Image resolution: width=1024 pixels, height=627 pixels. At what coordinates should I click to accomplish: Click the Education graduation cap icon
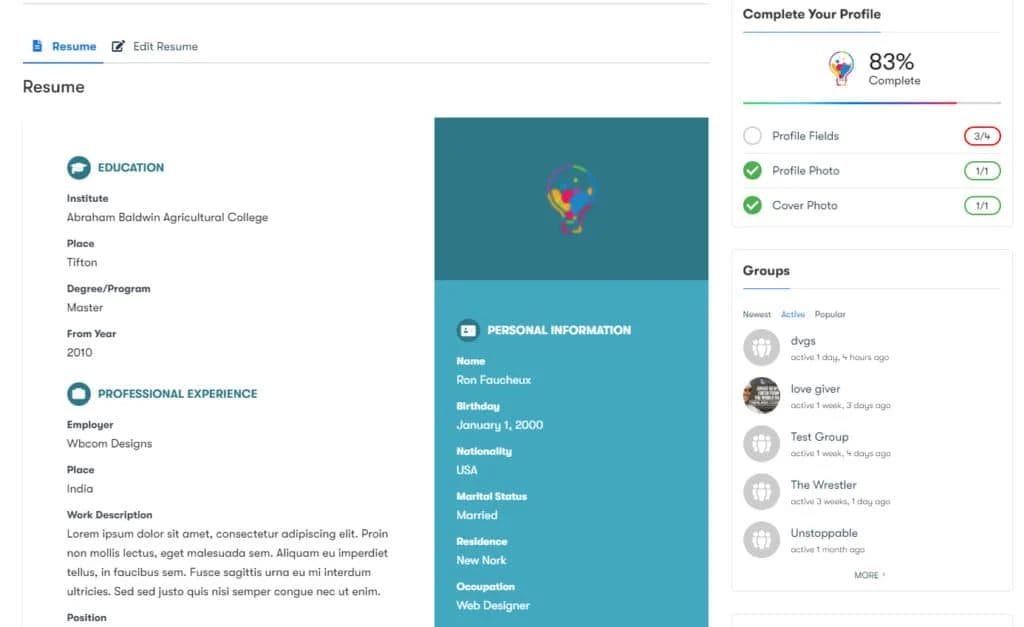coord(78,168)
